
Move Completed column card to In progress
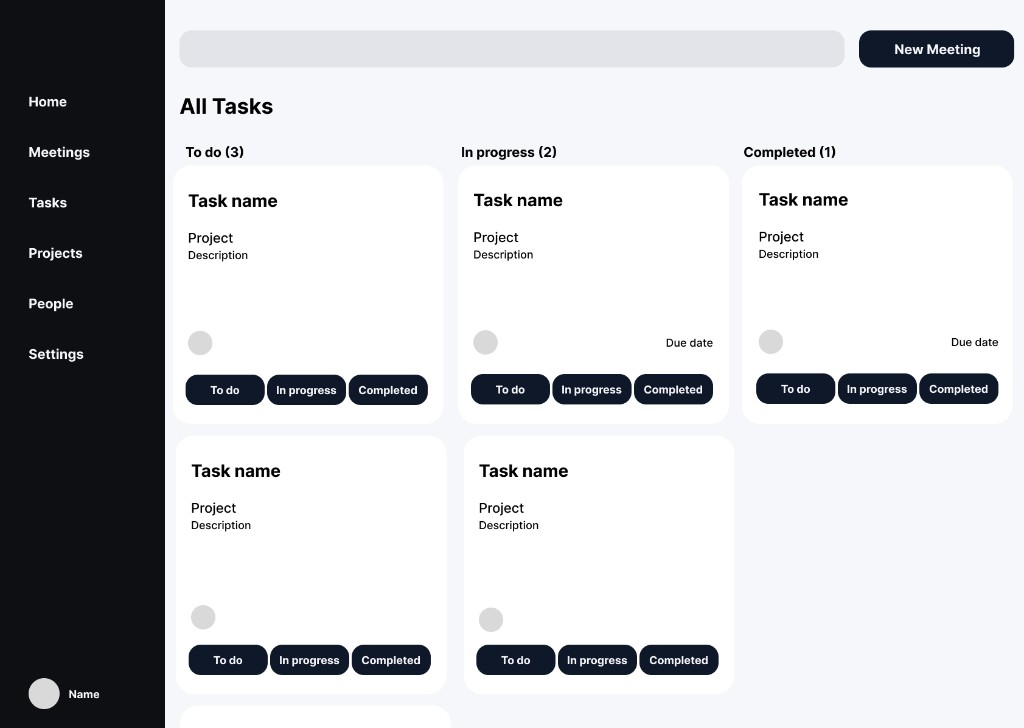877,388
